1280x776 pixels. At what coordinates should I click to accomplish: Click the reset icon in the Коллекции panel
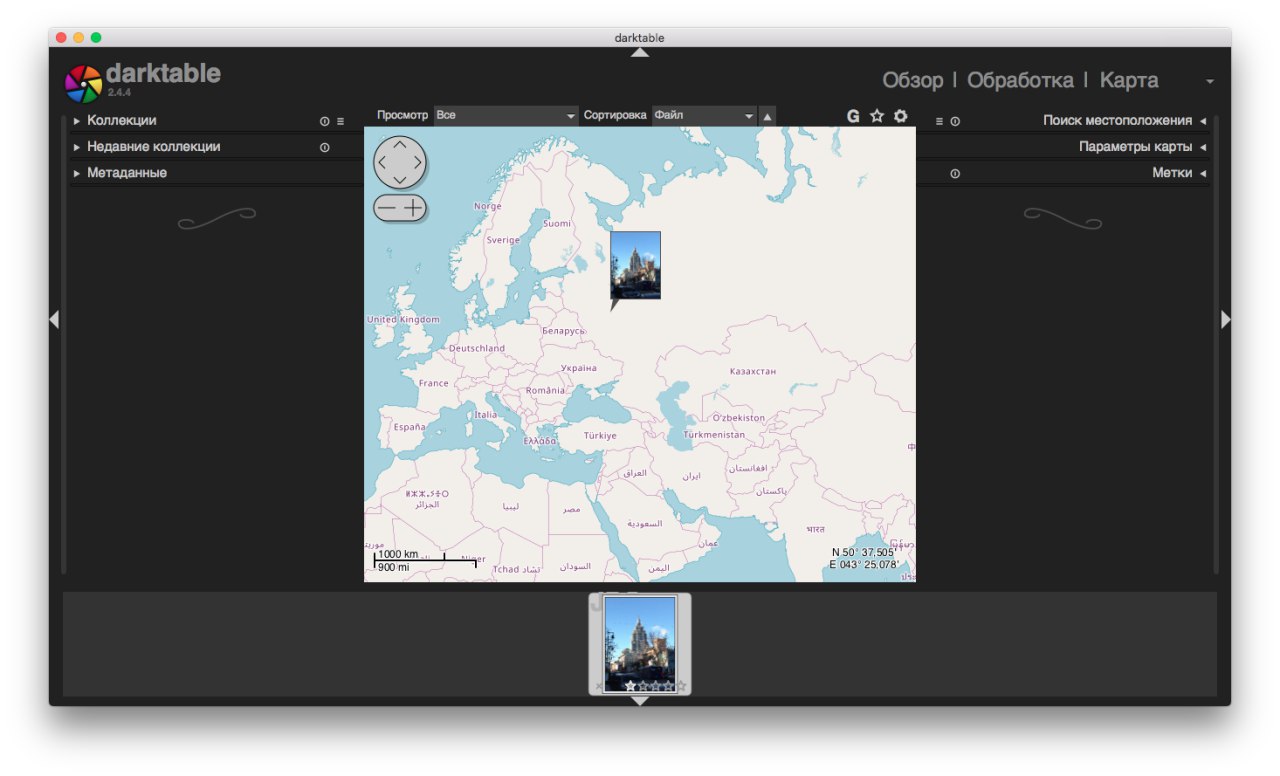pos(324,121)
